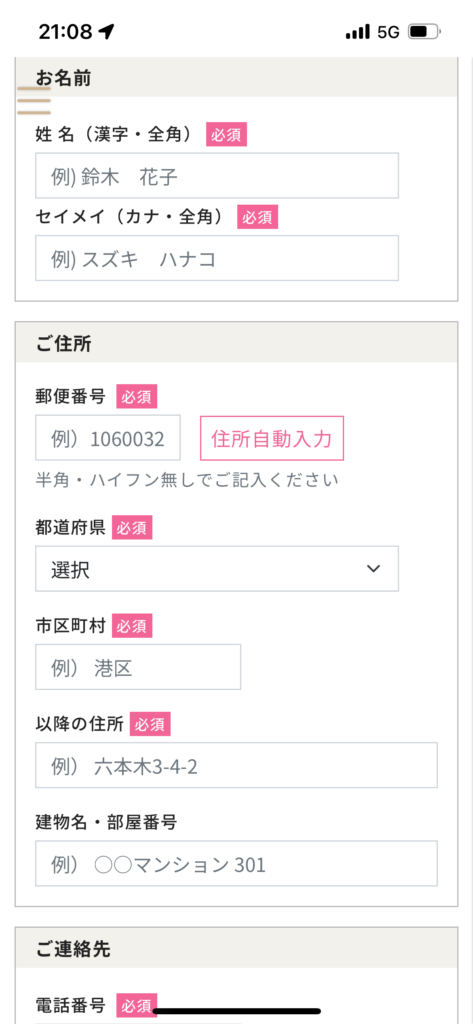Select the 郵便番号 postal code field
This screenshot has width=473, height=1024.
(108, 438)
